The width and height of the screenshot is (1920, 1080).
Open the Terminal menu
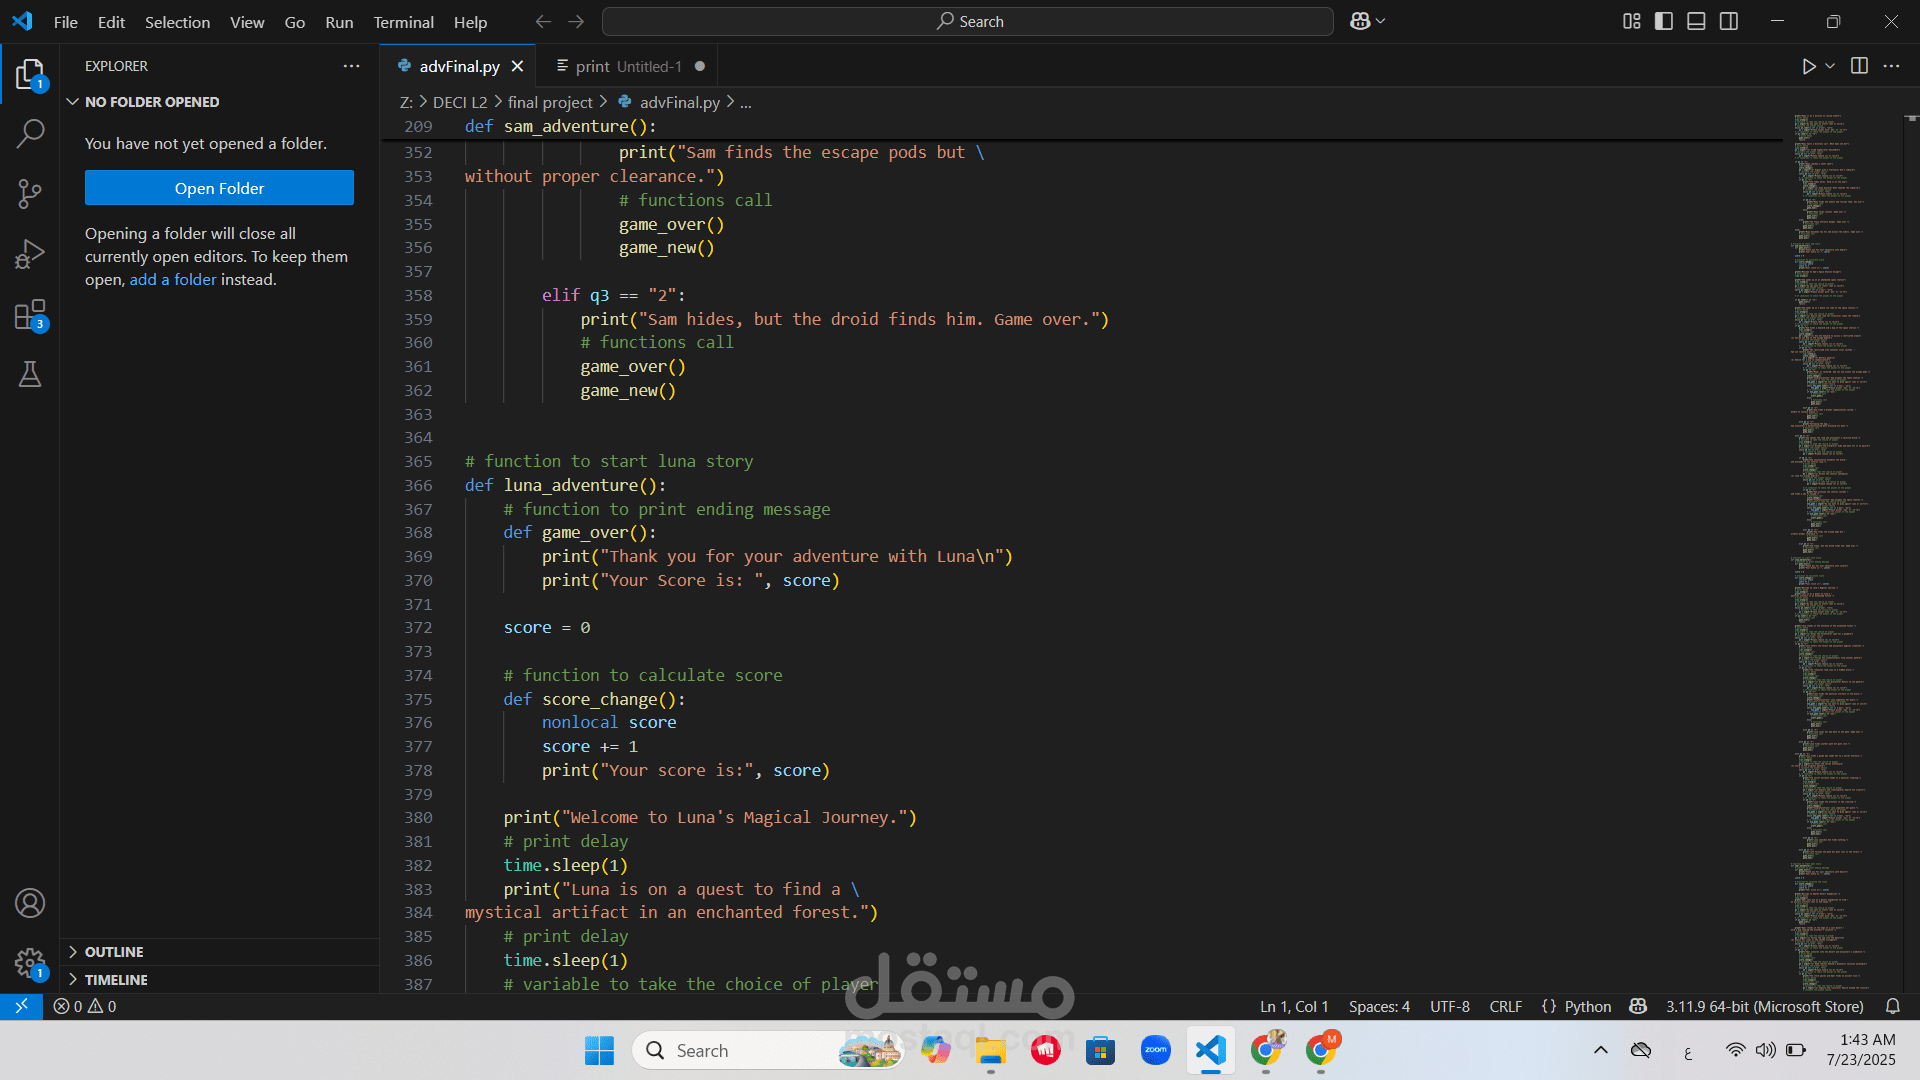(x=403, y=22)
